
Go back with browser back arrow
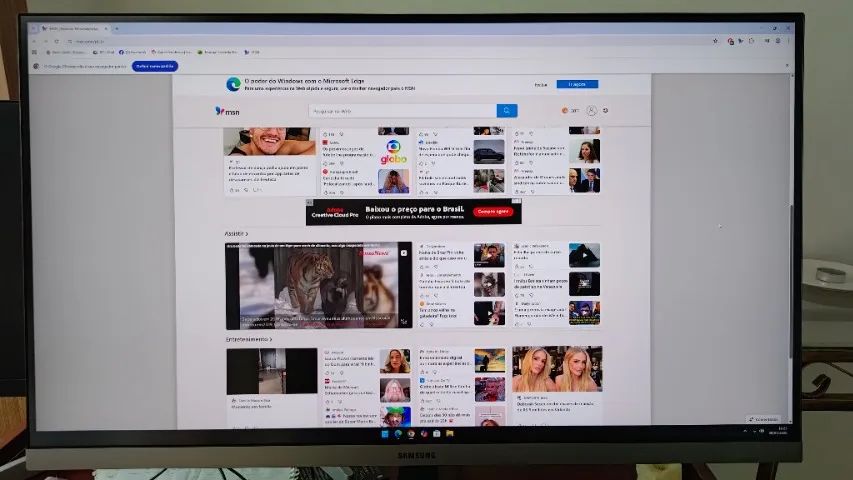click(x=35, y=41)
